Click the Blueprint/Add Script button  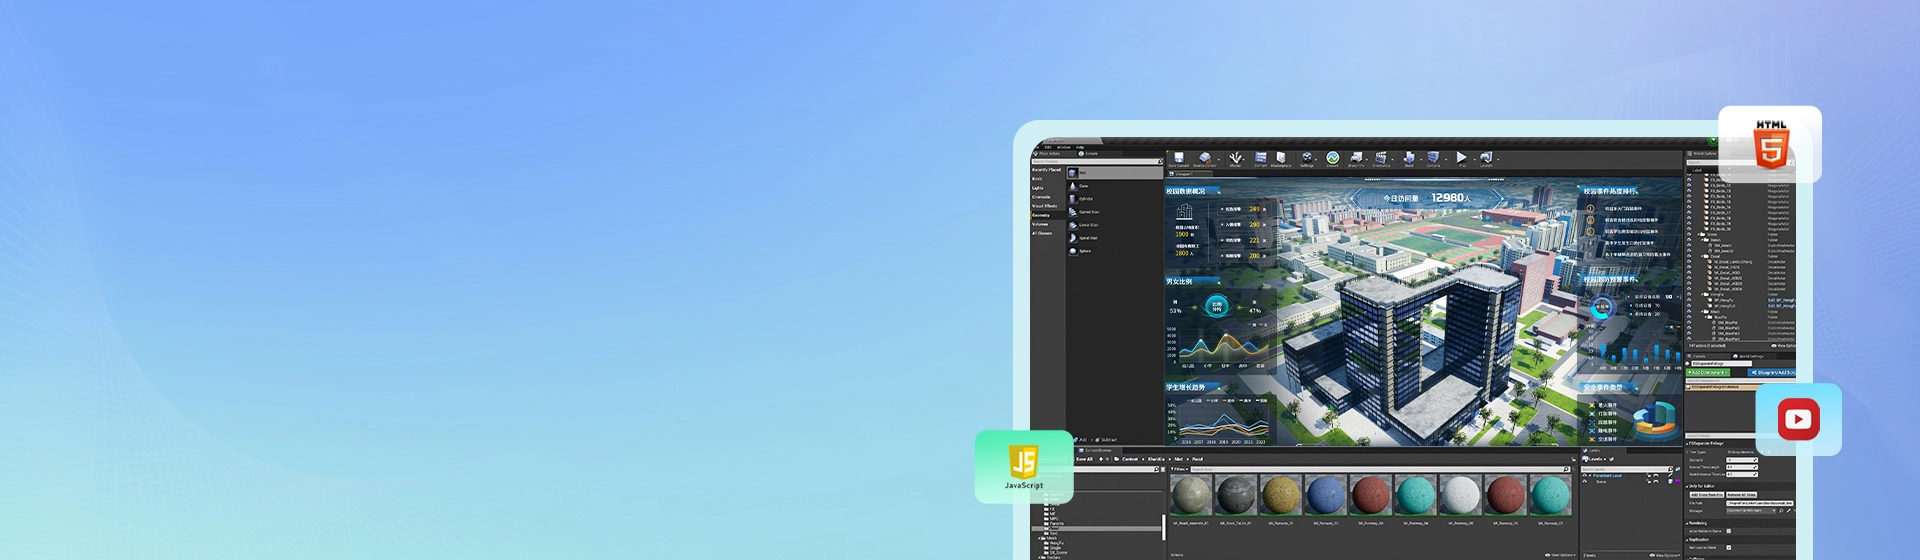(x=1773, y=372)
